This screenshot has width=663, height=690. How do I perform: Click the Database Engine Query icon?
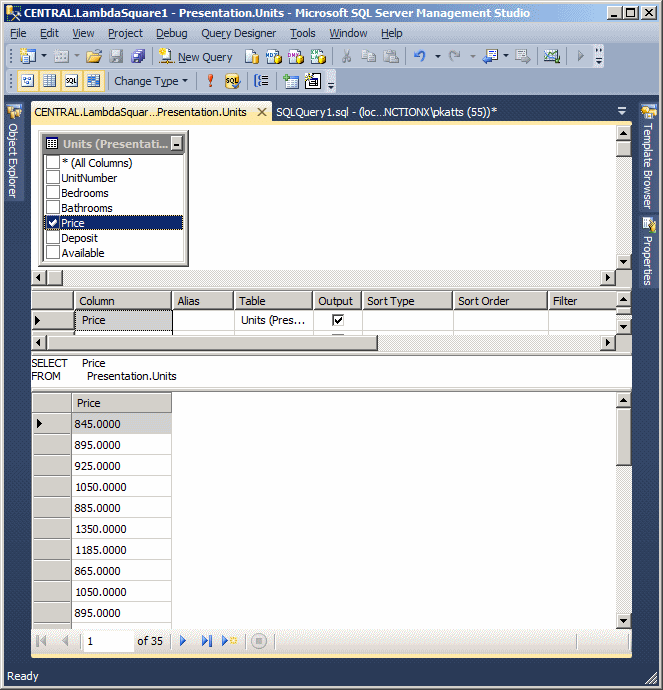(x=252, y=56)
